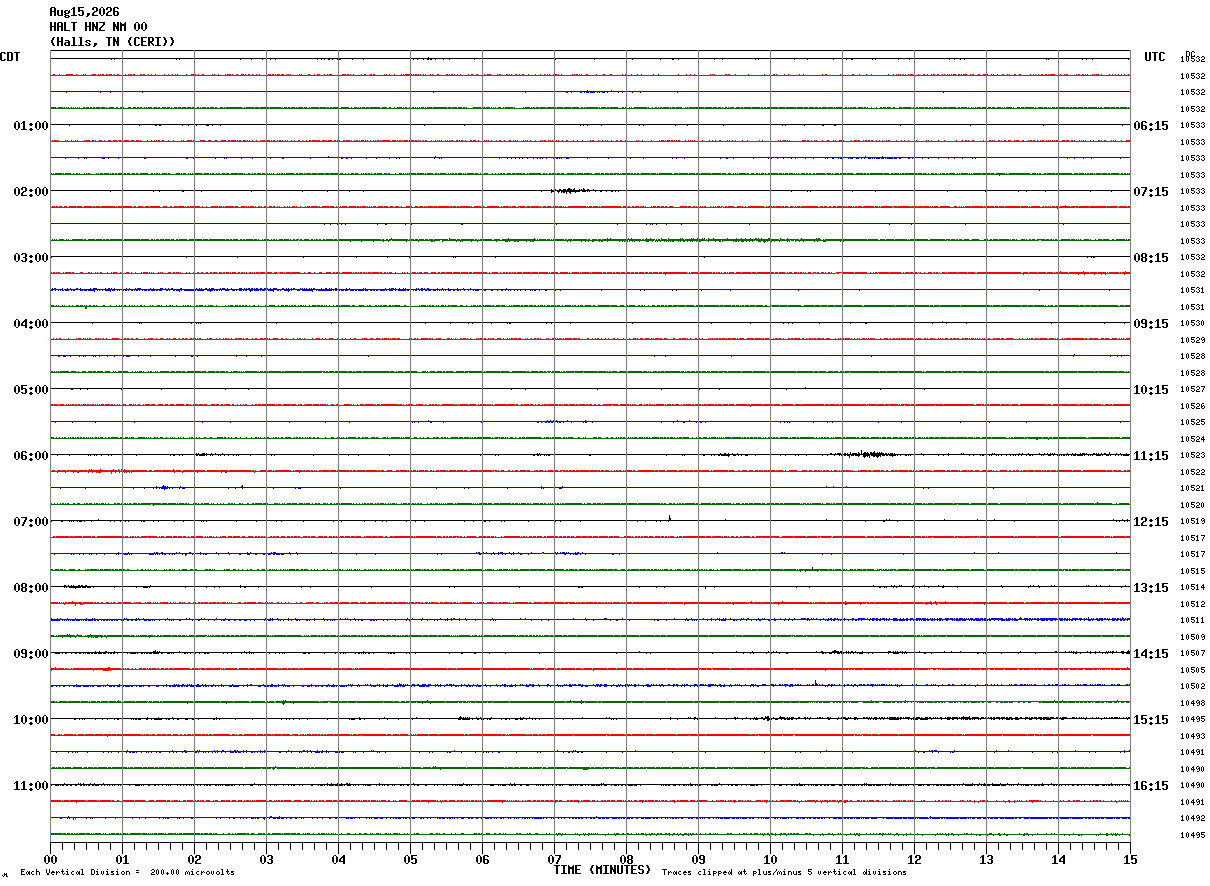Click the 08:15 UTC row label

coord(1150,257)
